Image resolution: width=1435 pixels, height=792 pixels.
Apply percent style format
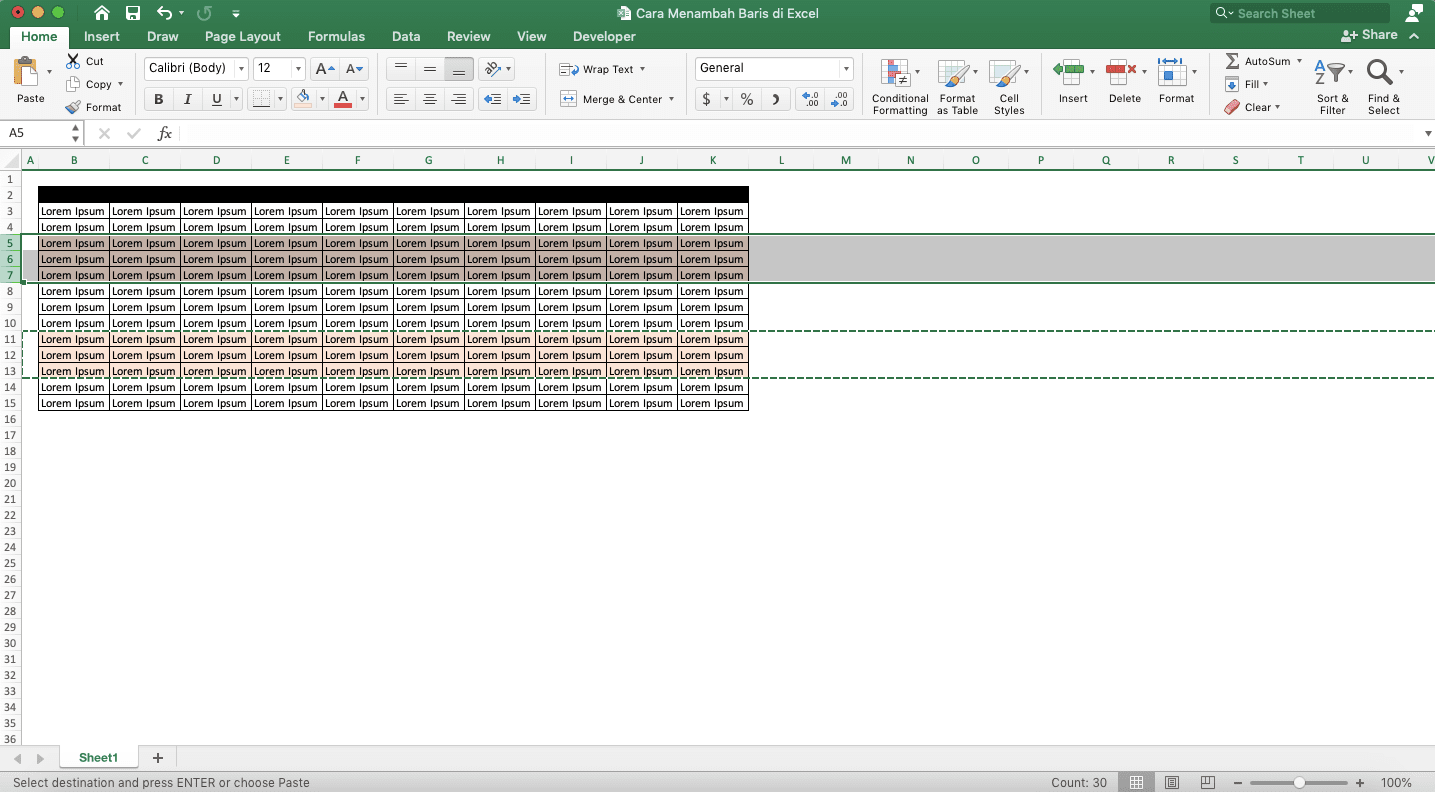(x=747, y=99)
